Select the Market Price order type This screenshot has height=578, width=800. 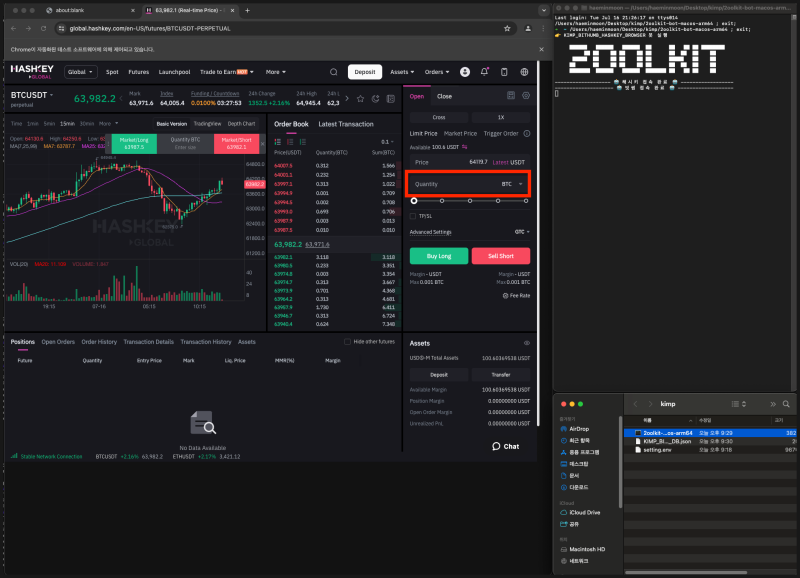click(x=460, y=134)
